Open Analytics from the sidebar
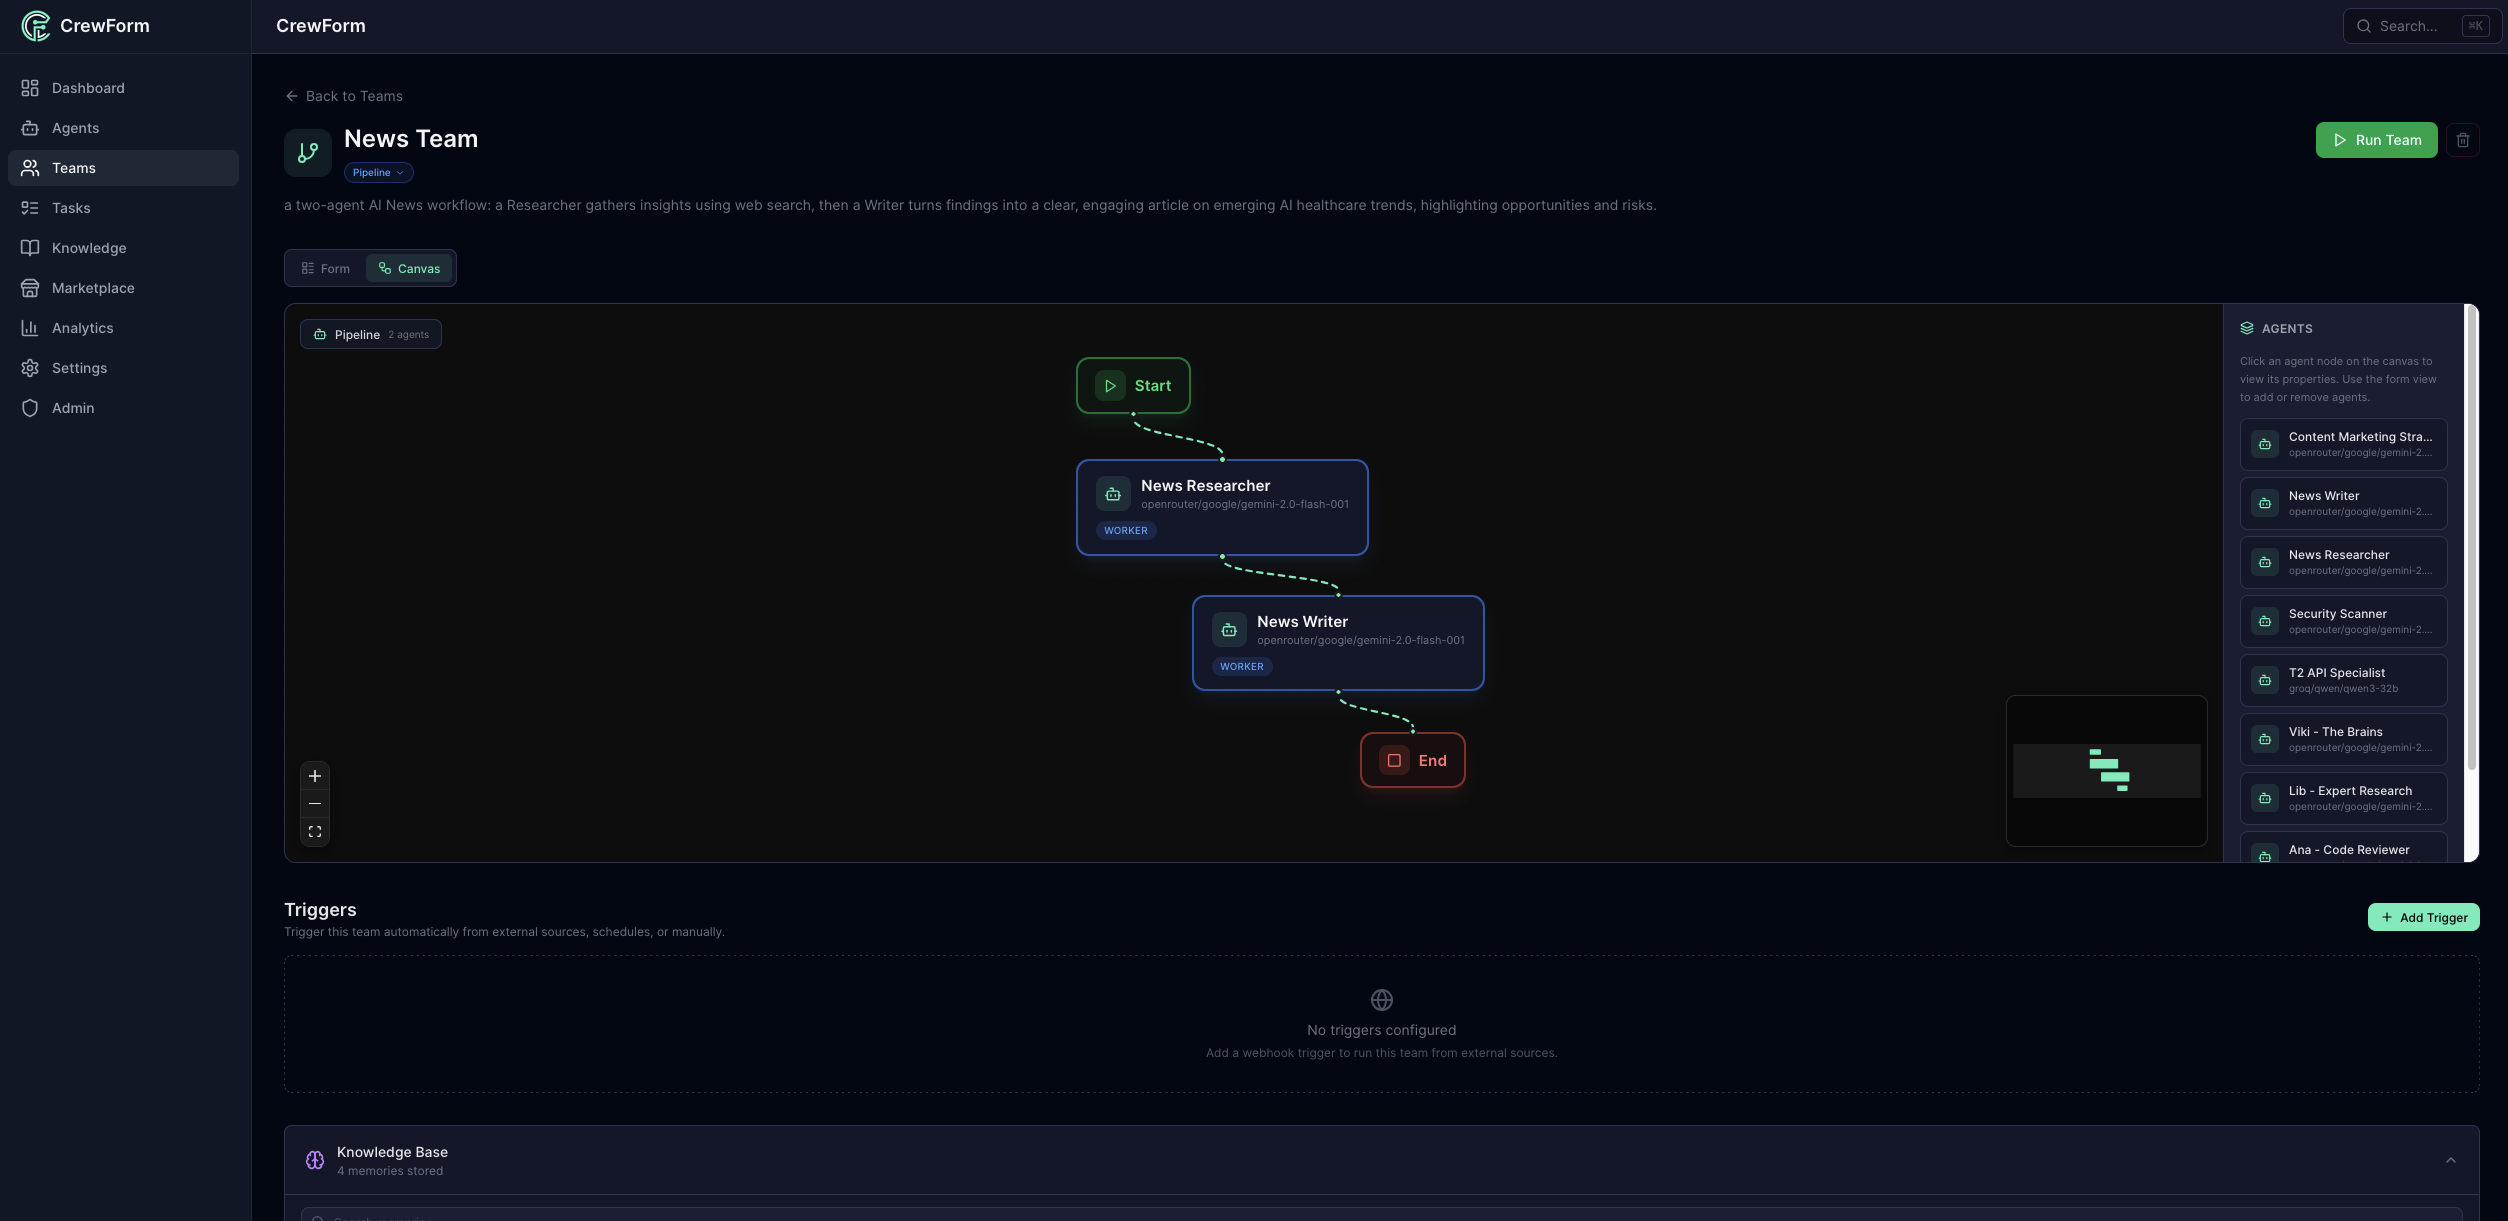Screen dimensions: 2508x1221 pyautogui.click(x=82, y=328)
